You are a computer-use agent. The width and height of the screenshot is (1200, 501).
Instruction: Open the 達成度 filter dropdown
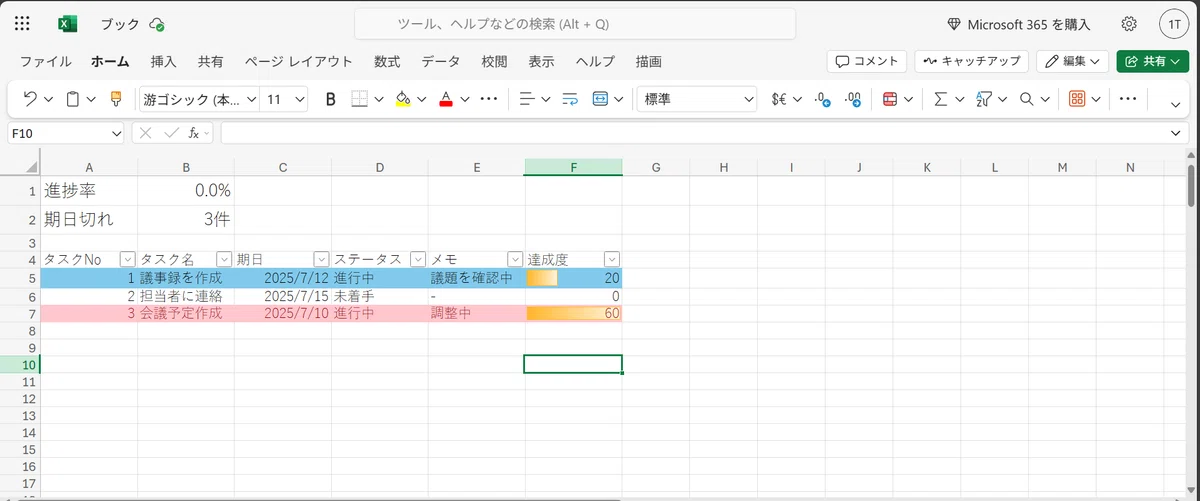[612, 259]
